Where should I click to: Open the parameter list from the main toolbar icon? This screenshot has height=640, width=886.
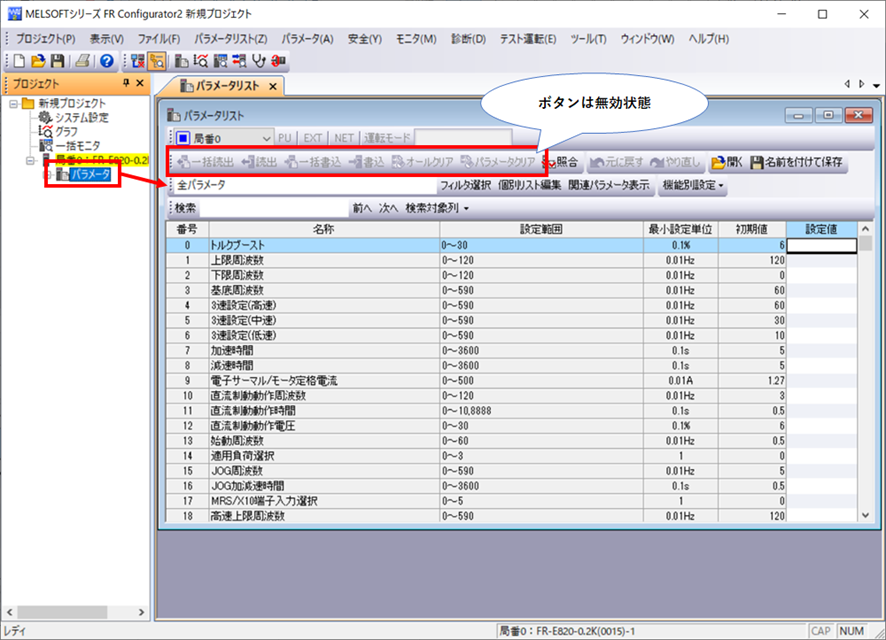(x=181, y=60)
